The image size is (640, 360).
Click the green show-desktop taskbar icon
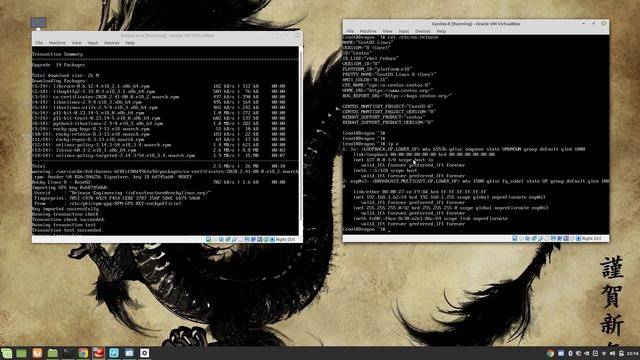22,353
